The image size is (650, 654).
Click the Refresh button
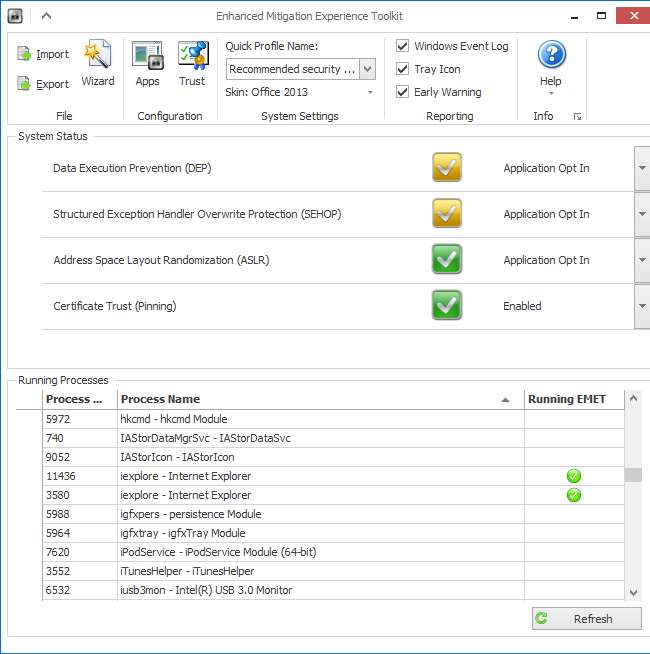586,619
